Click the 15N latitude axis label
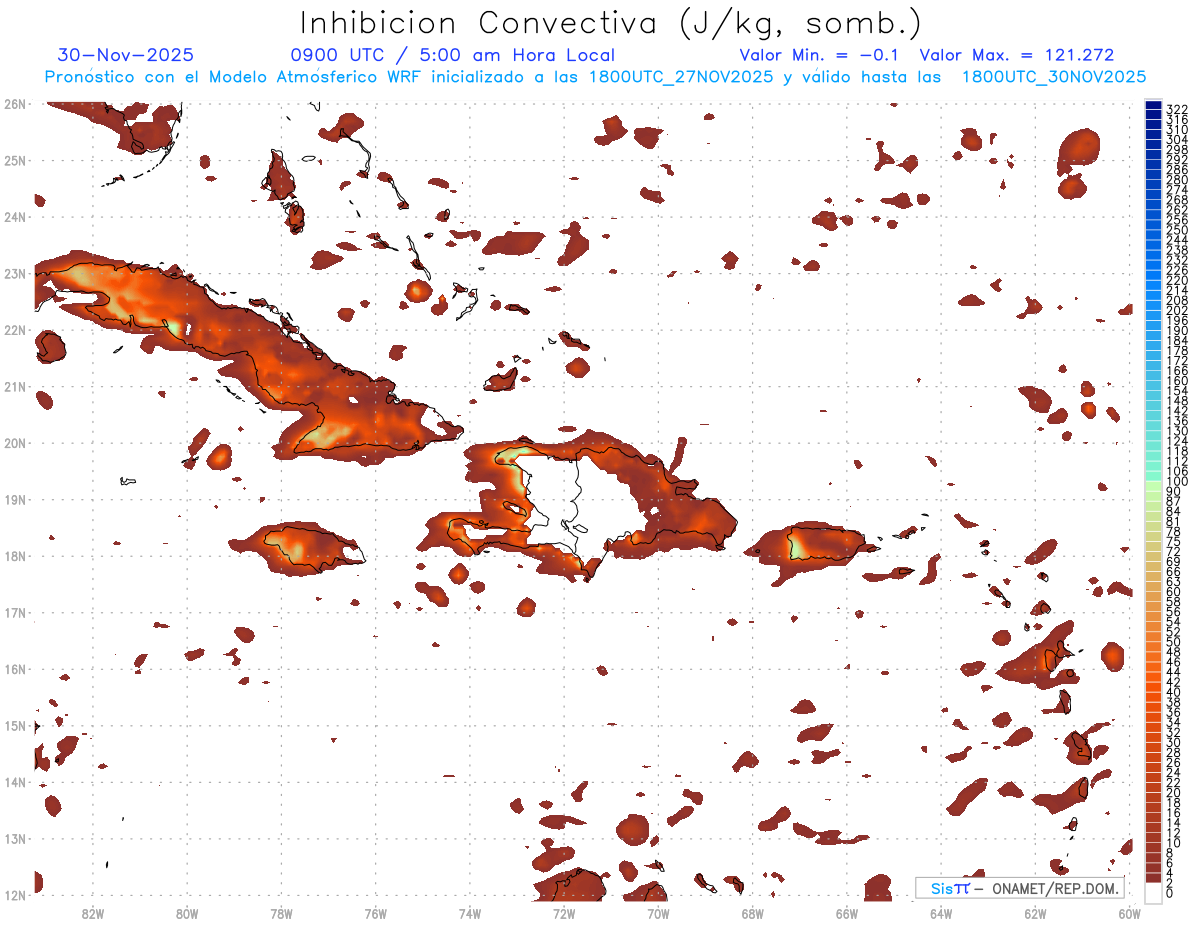The image size is (1200, 927). [x=15, y=725]
